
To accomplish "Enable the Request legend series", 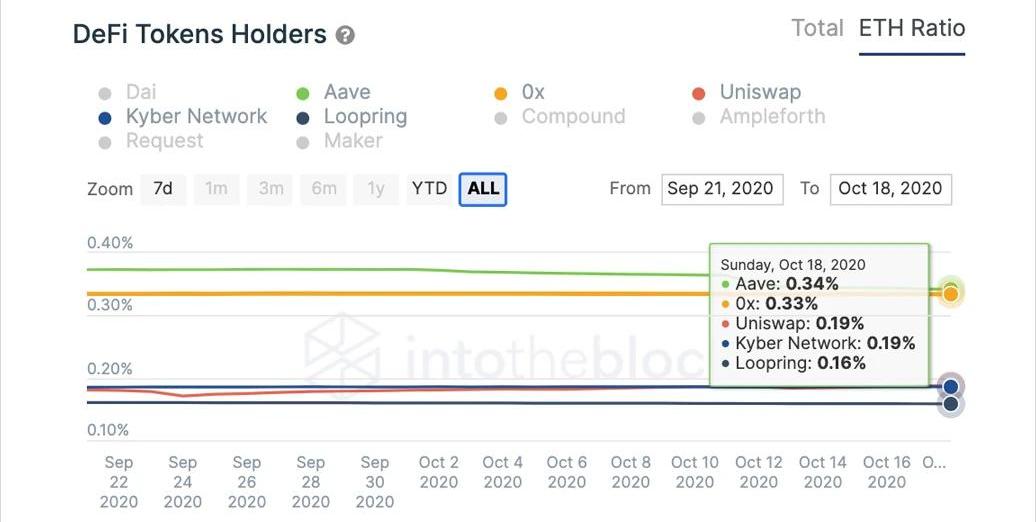I will [164, 141].
